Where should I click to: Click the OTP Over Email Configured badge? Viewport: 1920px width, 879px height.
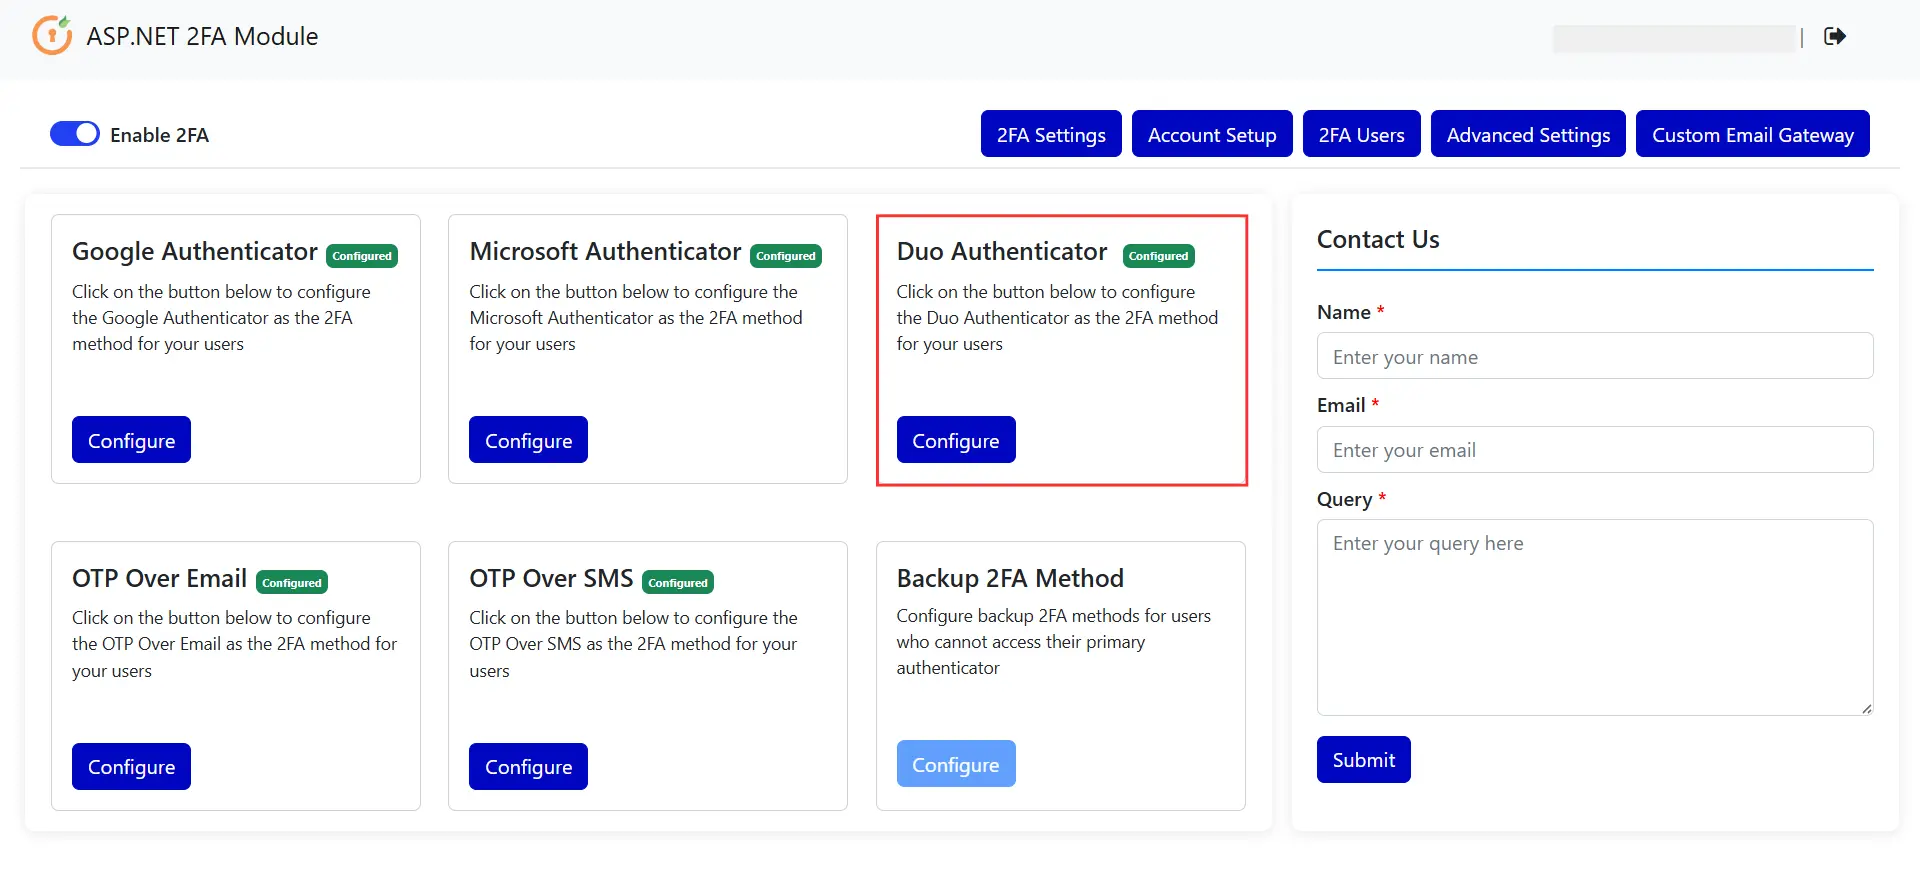[x=292, y=583]
